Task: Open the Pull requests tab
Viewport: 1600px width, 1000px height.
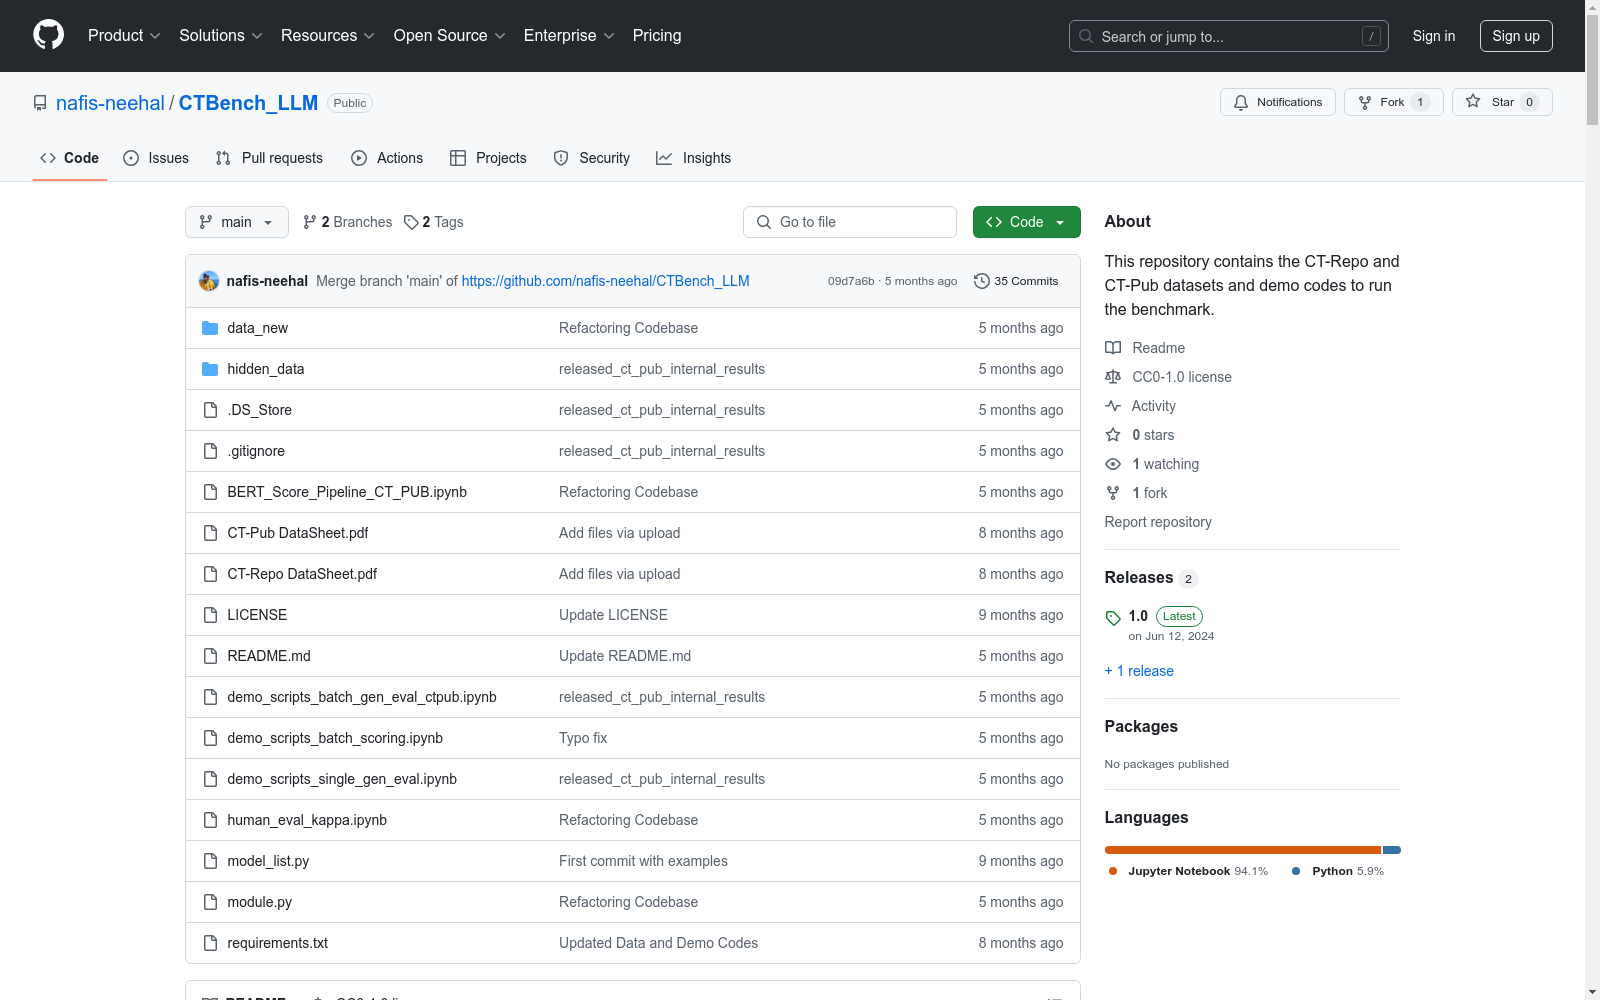Action: (x=269, y=158)
